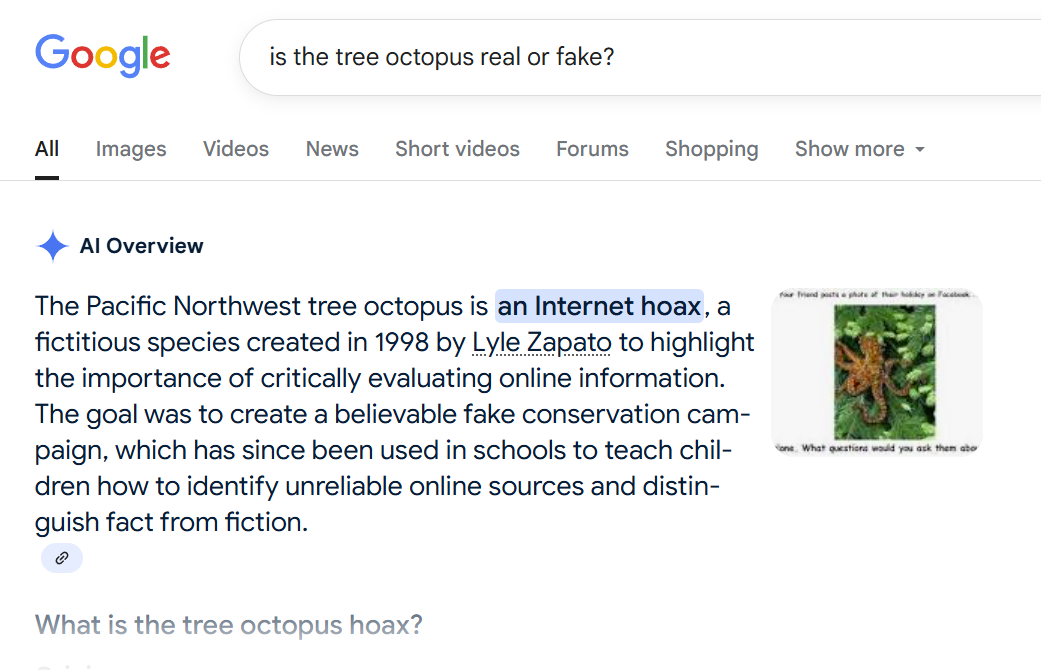This screenshot has height=670, width=1041.
Task: Open the Lyle Zapato link
Action: [x=541, y=342]
